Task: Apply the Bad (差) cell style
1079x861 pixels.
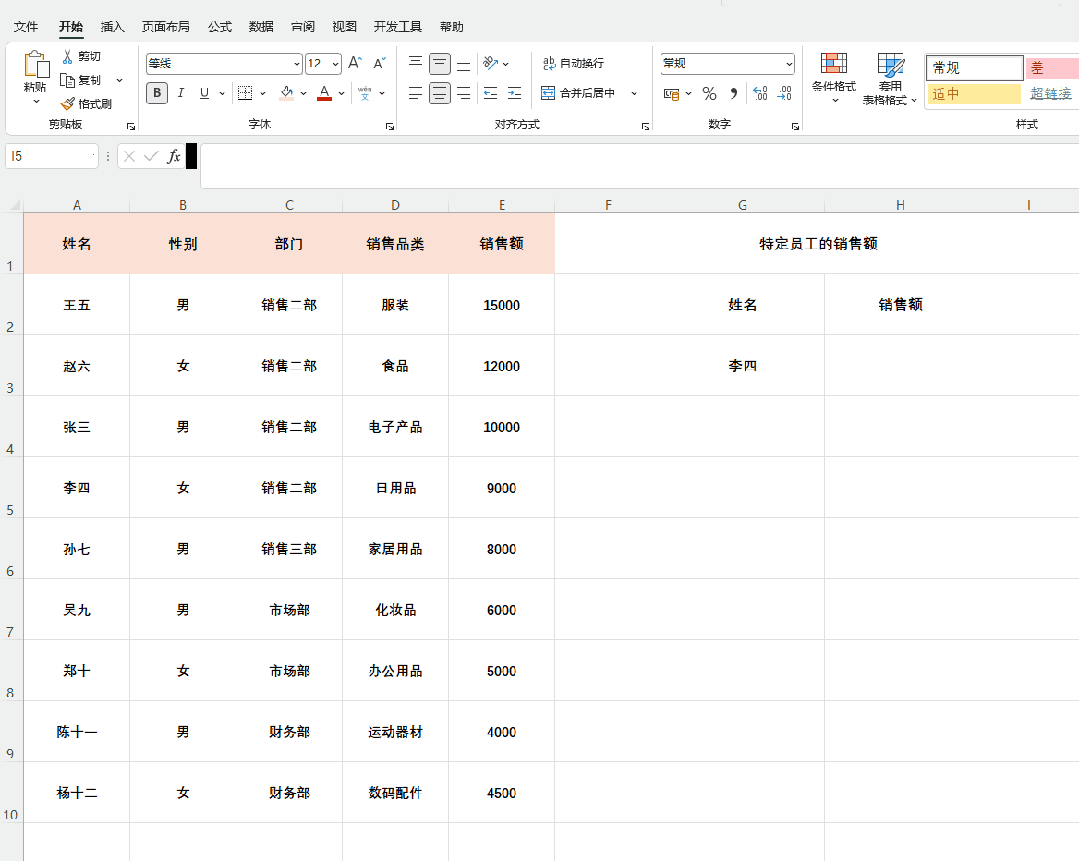Action: pyautogui.click(x=1052, y=67)
